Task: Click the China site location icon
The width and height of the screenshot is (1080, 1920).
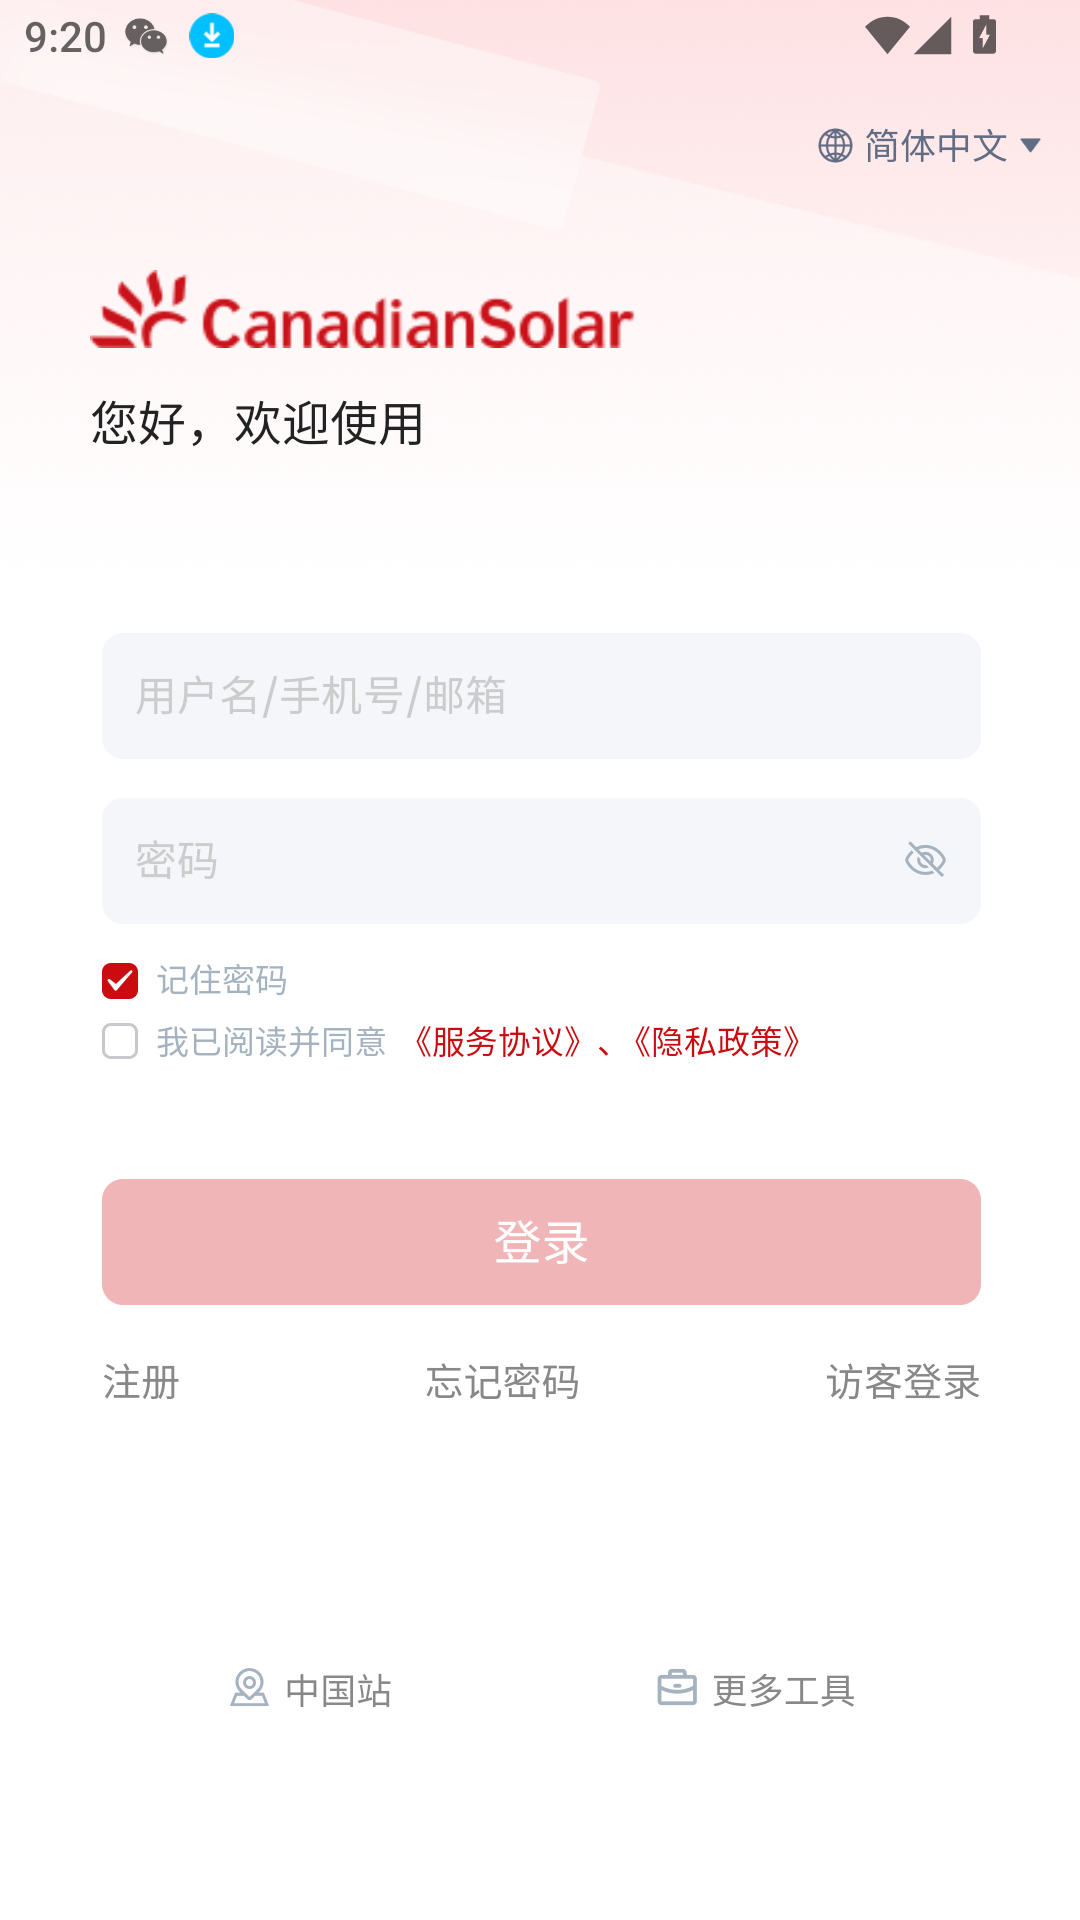Action: click(x=249, y=1688)
